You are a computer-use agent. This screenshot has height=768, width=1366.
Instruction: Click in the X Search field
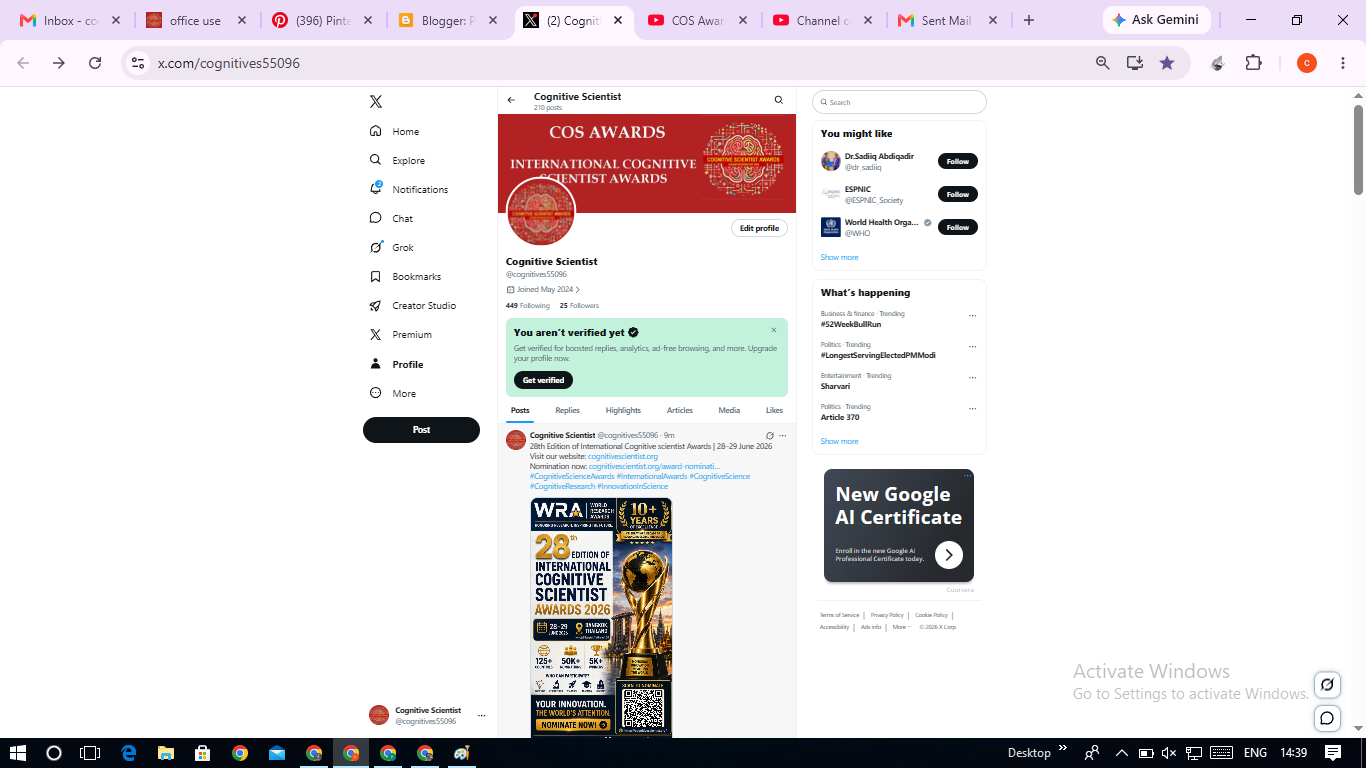[899, 102]
